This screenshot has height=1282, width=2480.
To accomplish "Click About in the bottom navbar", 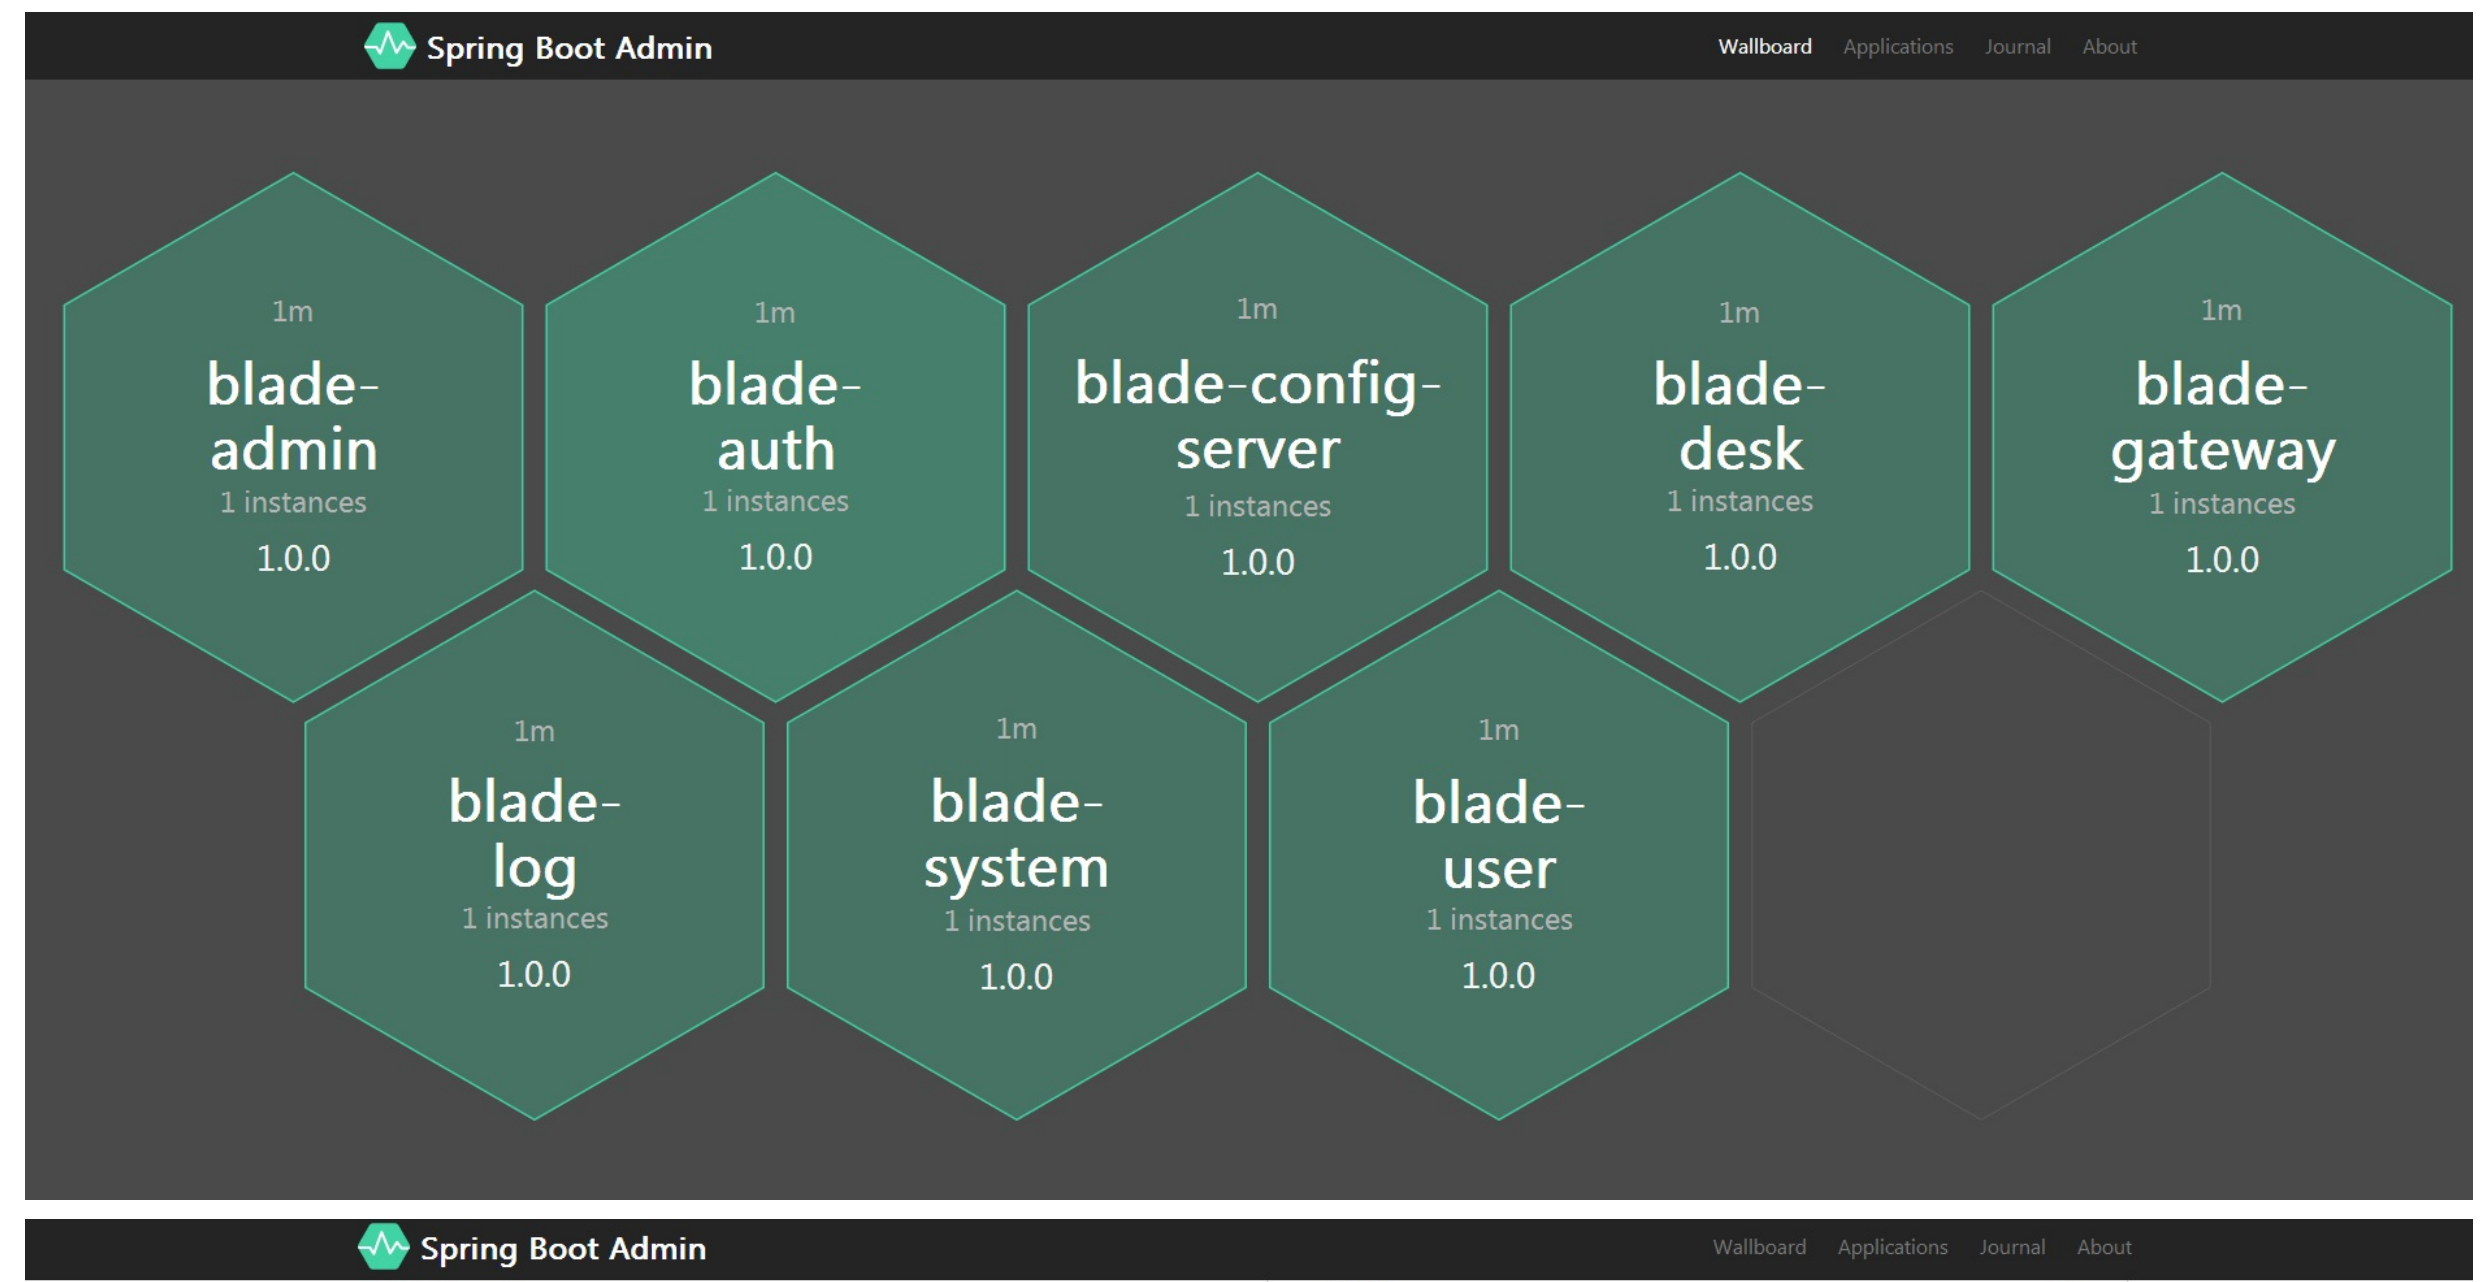I will tap(2104, 1247).
